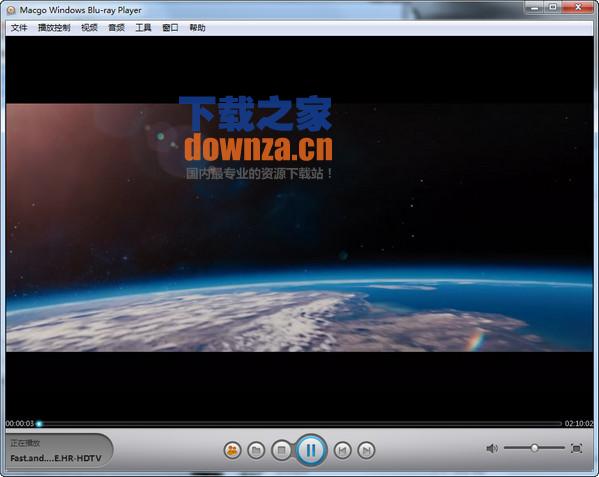The image size is (599, 477).
Task: Minimize the Blu-ray Player window
Action: [x=534, y=7]
